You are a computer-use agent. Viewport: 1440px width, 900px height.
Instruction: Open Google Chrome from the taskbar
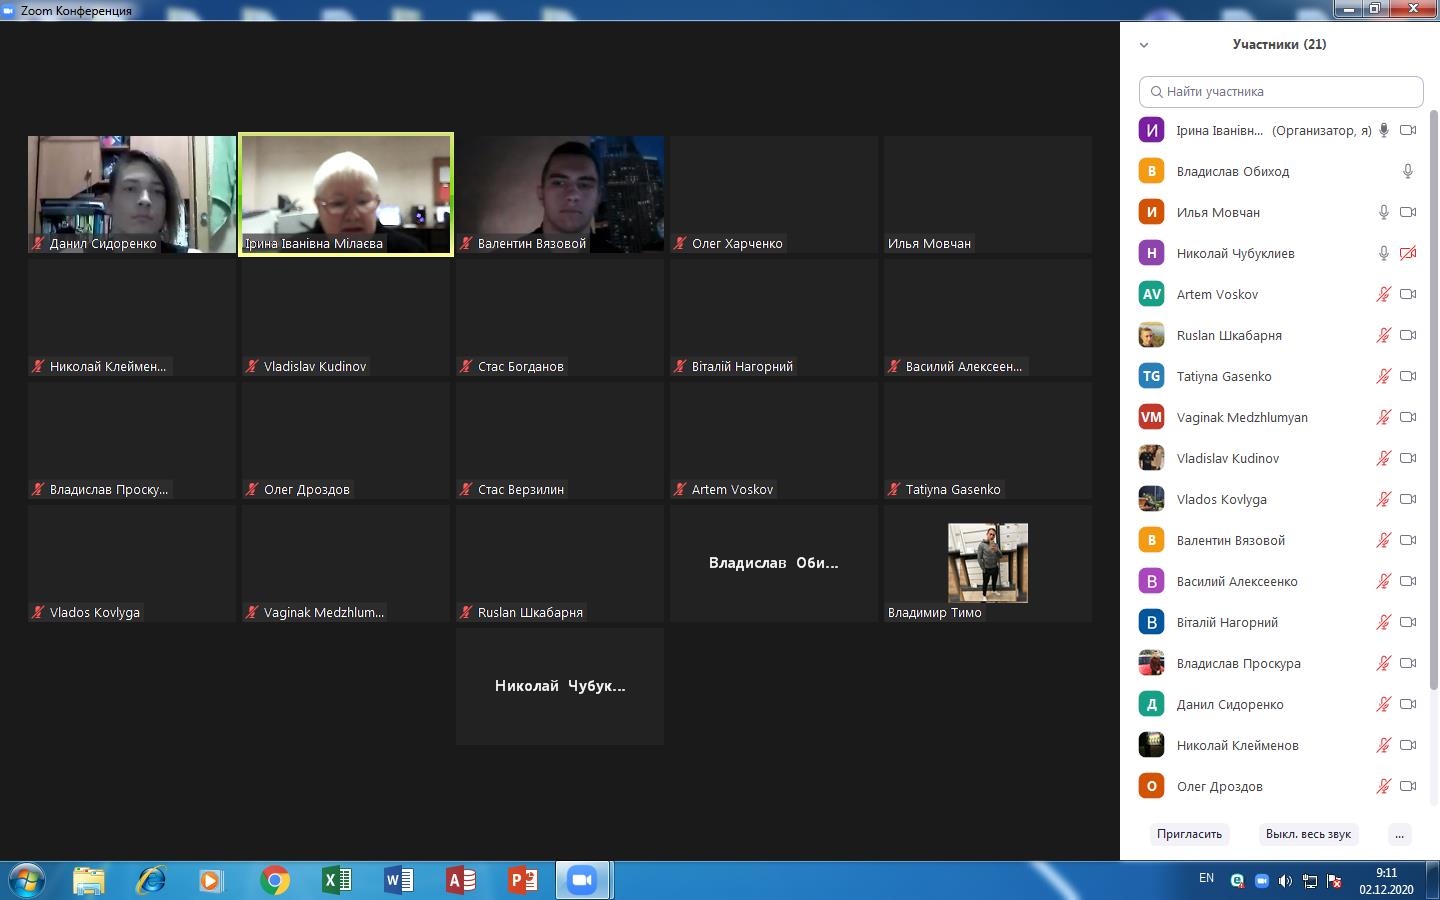pyautogui.click(x=275, y=880)
